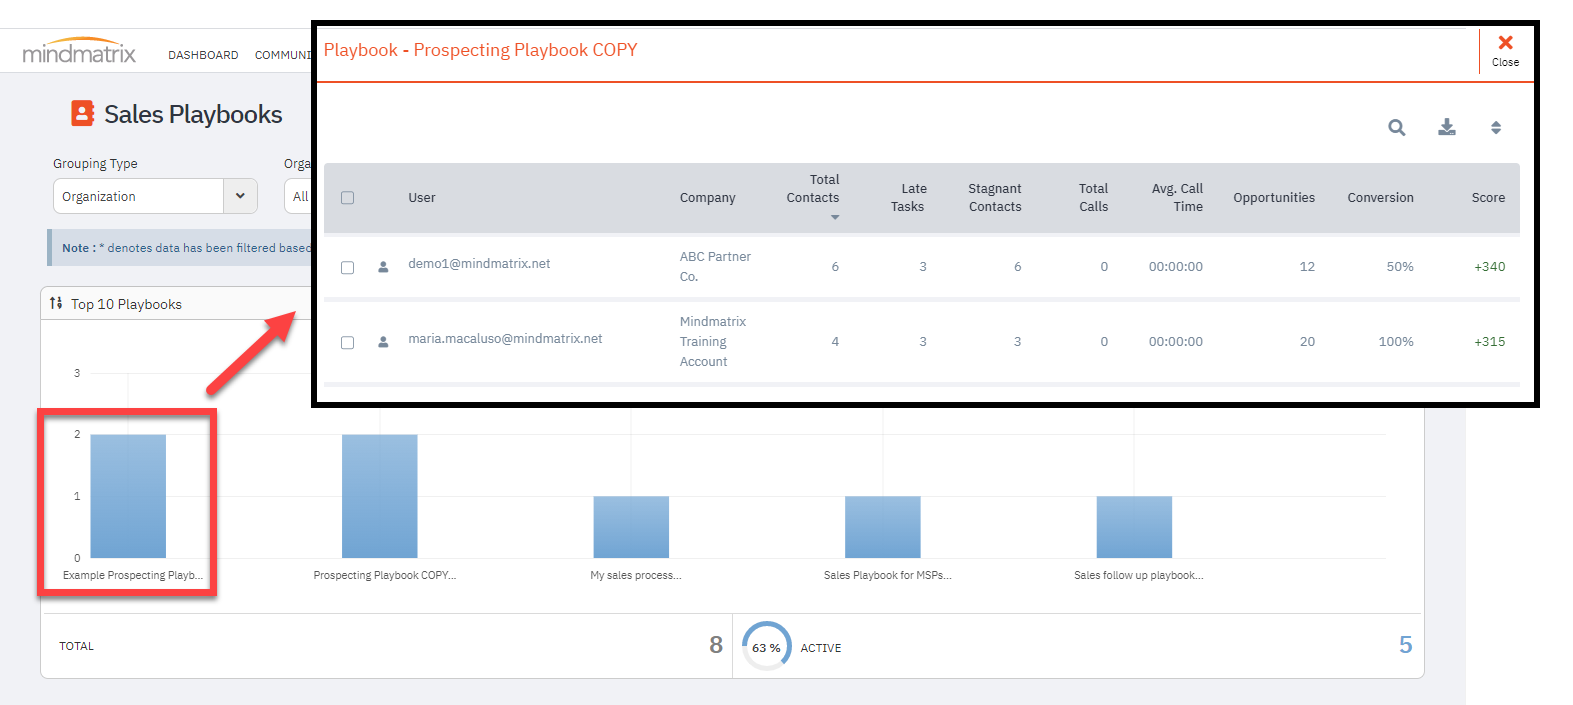Tick the select-all checkbox in table header
1573x705 pixels.
point(347,198)
